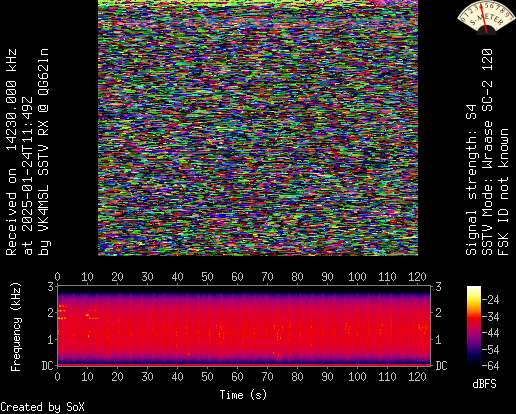This screenshot has height=414, width=516.
Task: Click the 2 kHz tick on right axis
Action: coord(438,313)
